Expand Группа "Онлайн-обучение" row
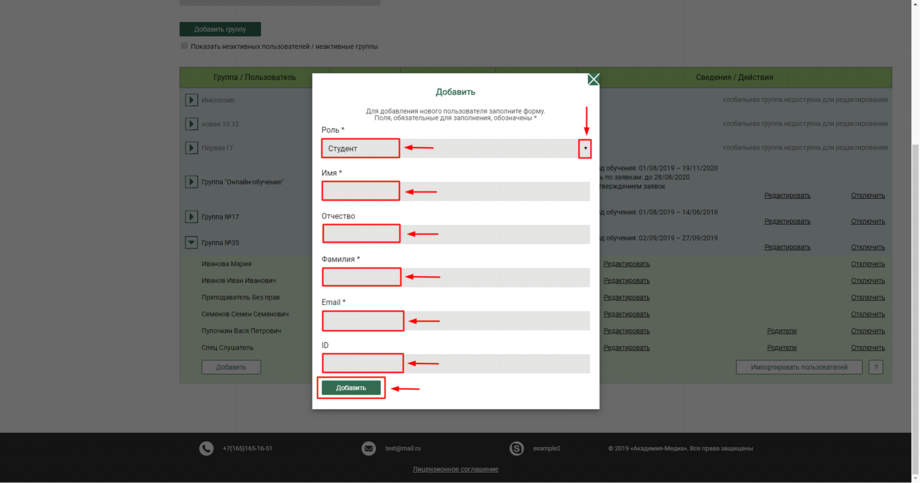 pos(191,182)
